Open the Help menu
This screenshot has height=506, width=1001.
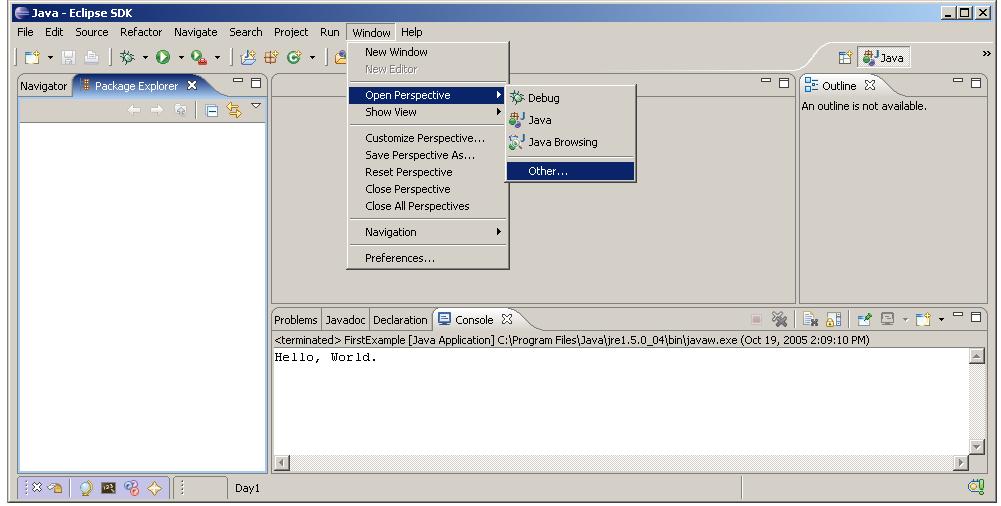pyautogui.click(x=412, y=32)
